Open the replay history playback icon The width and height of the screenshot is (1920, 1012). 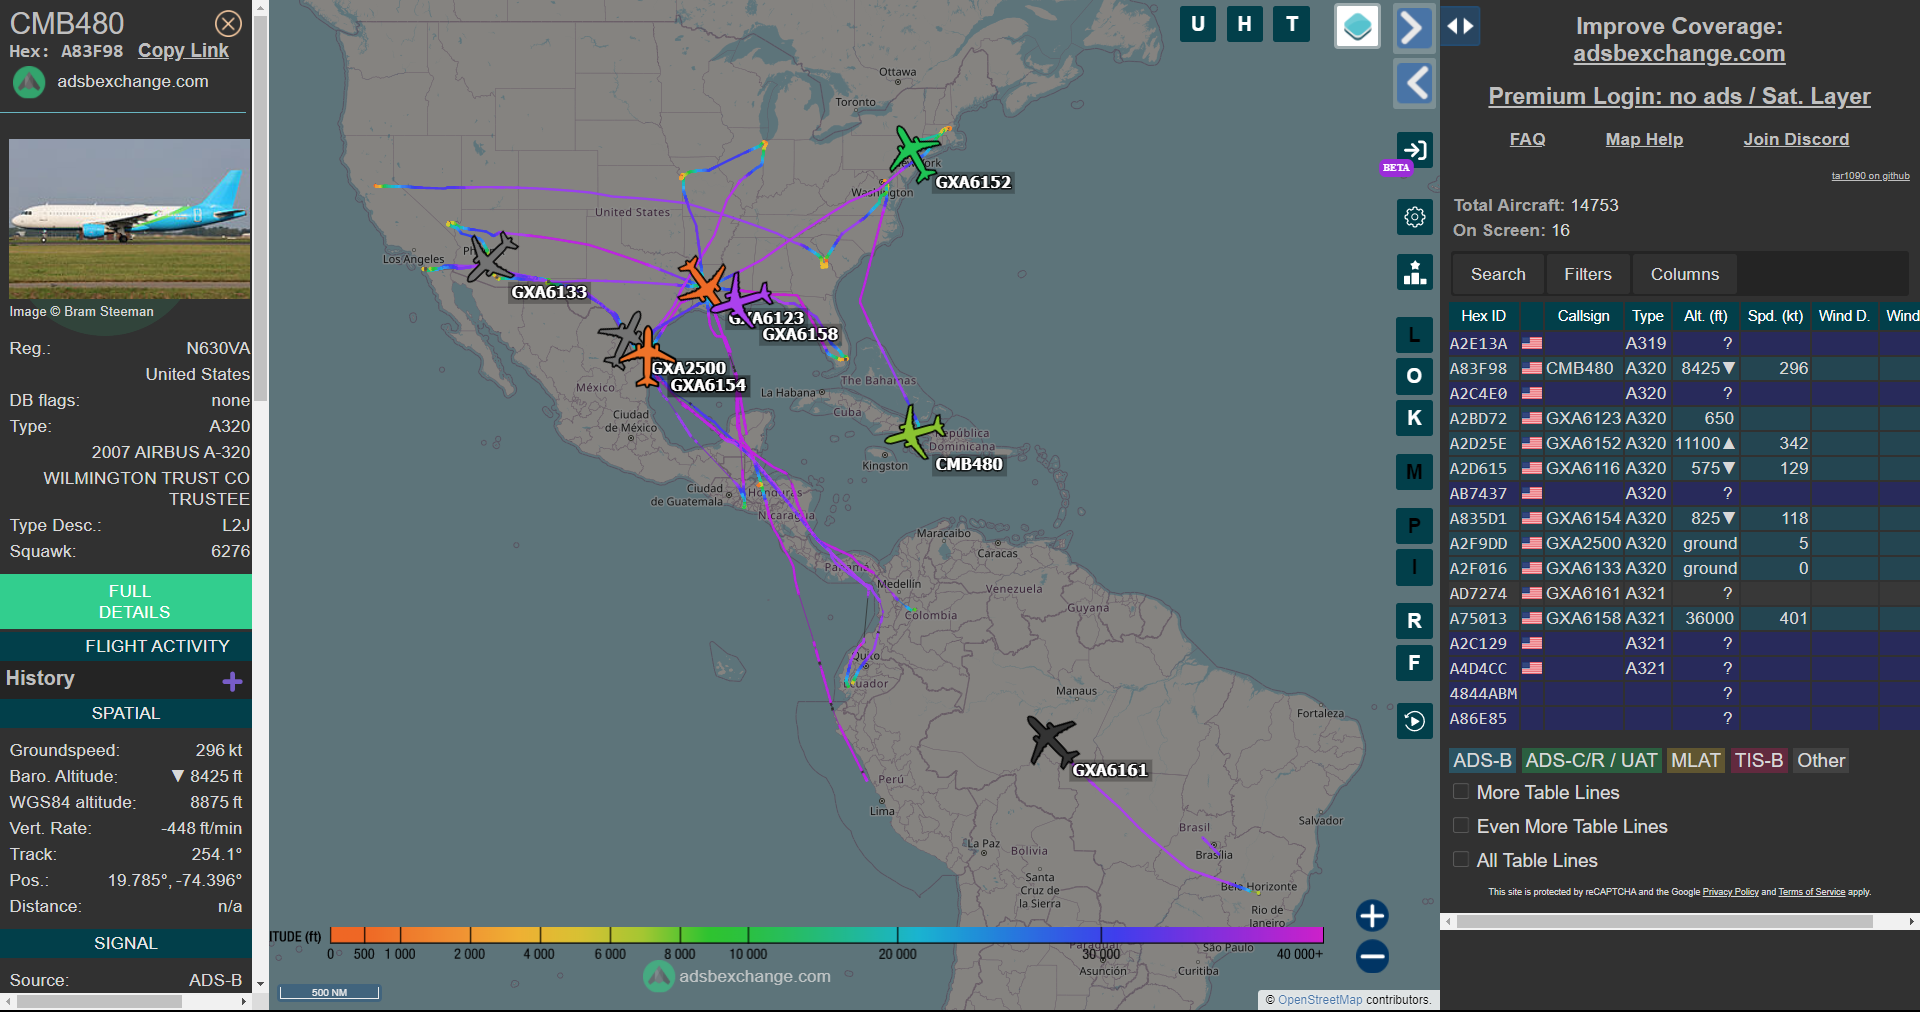click(x=1415, y=721)
